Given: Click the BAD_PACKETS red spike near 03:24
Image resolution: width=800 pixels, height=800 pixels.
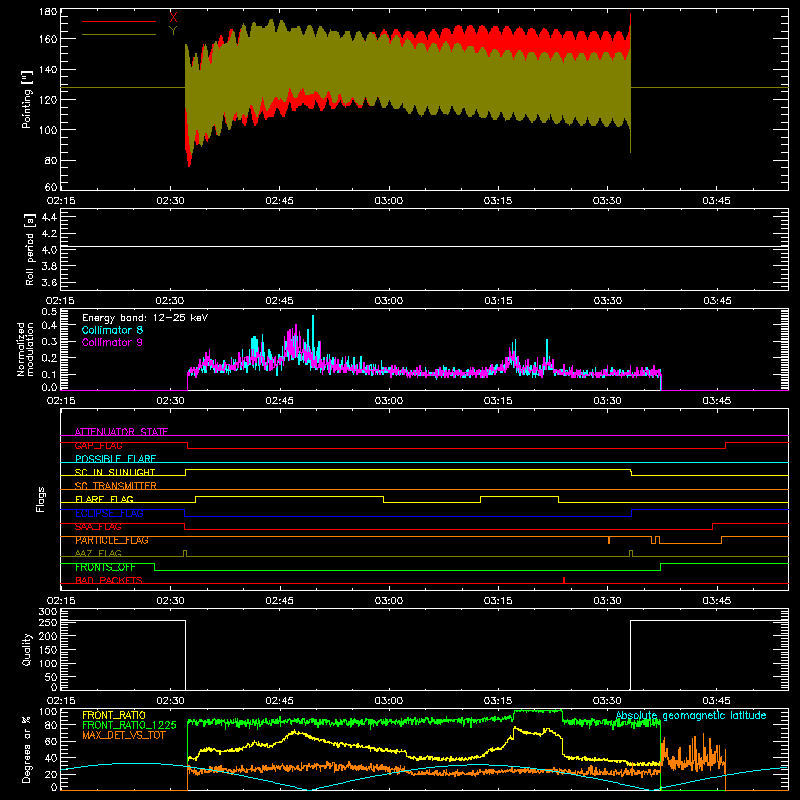Looking at the screenshot, I should tap(564, 580).
